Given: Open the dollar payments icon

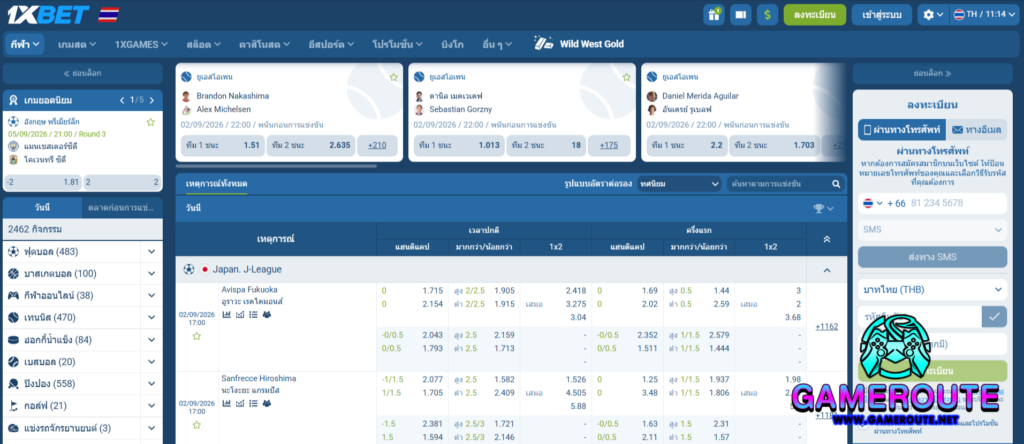Looking at the screenshot, I should (x=767, y=14).
